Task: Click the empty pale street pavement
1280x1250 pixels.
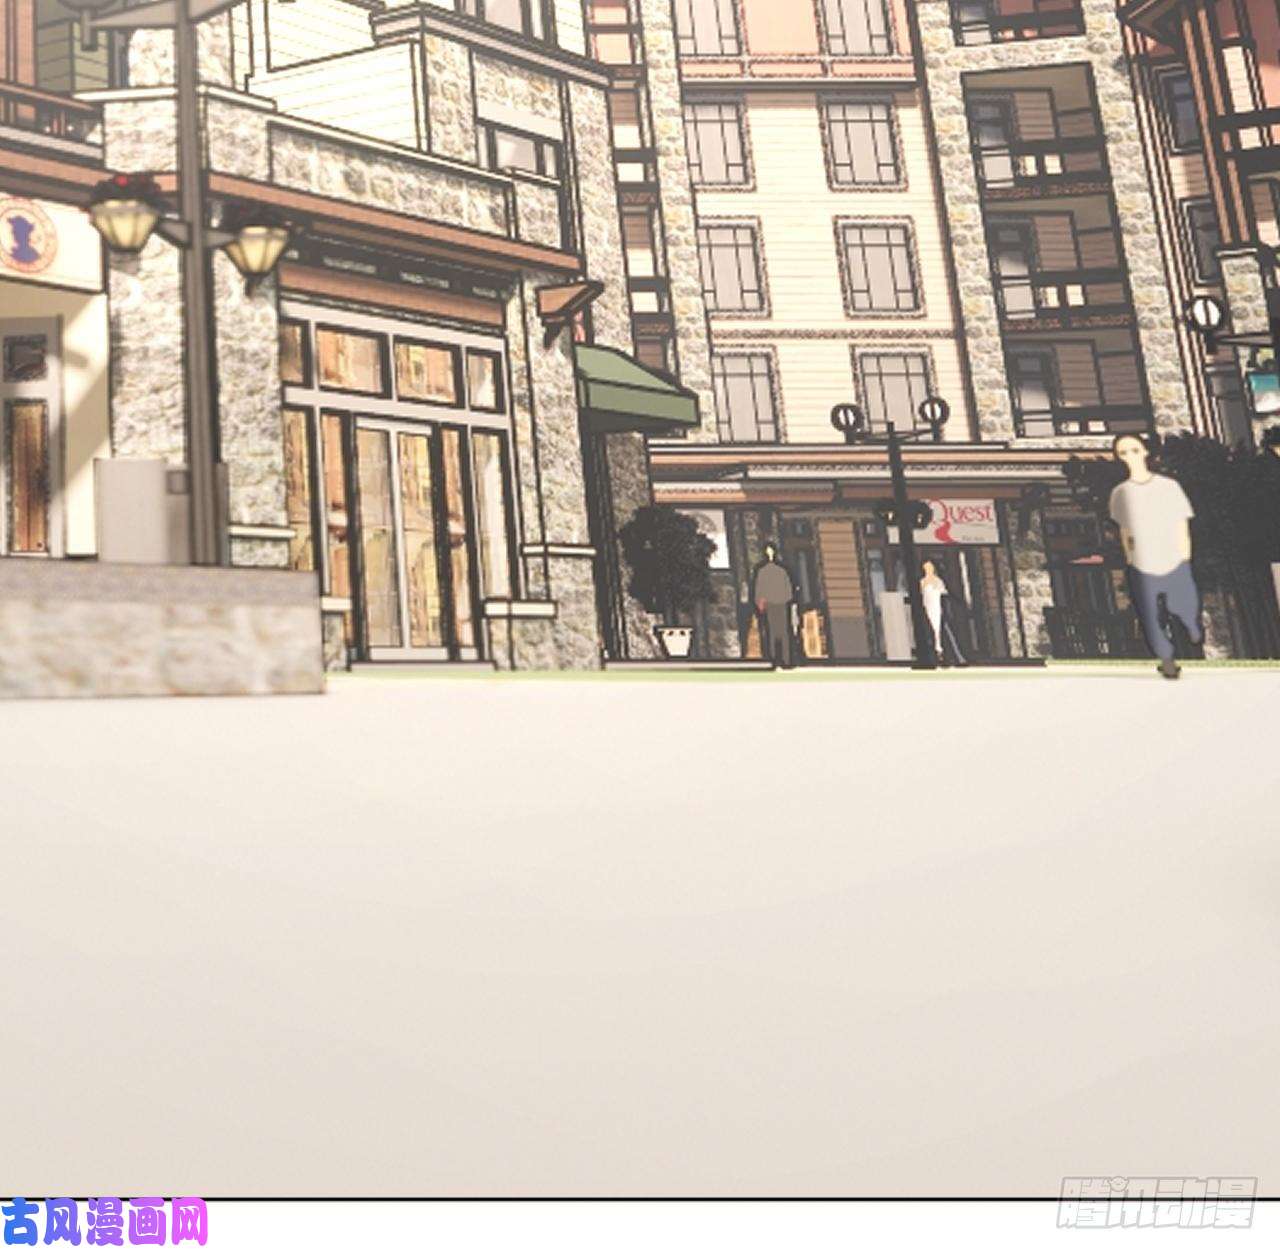Action: tap(640, 900)
